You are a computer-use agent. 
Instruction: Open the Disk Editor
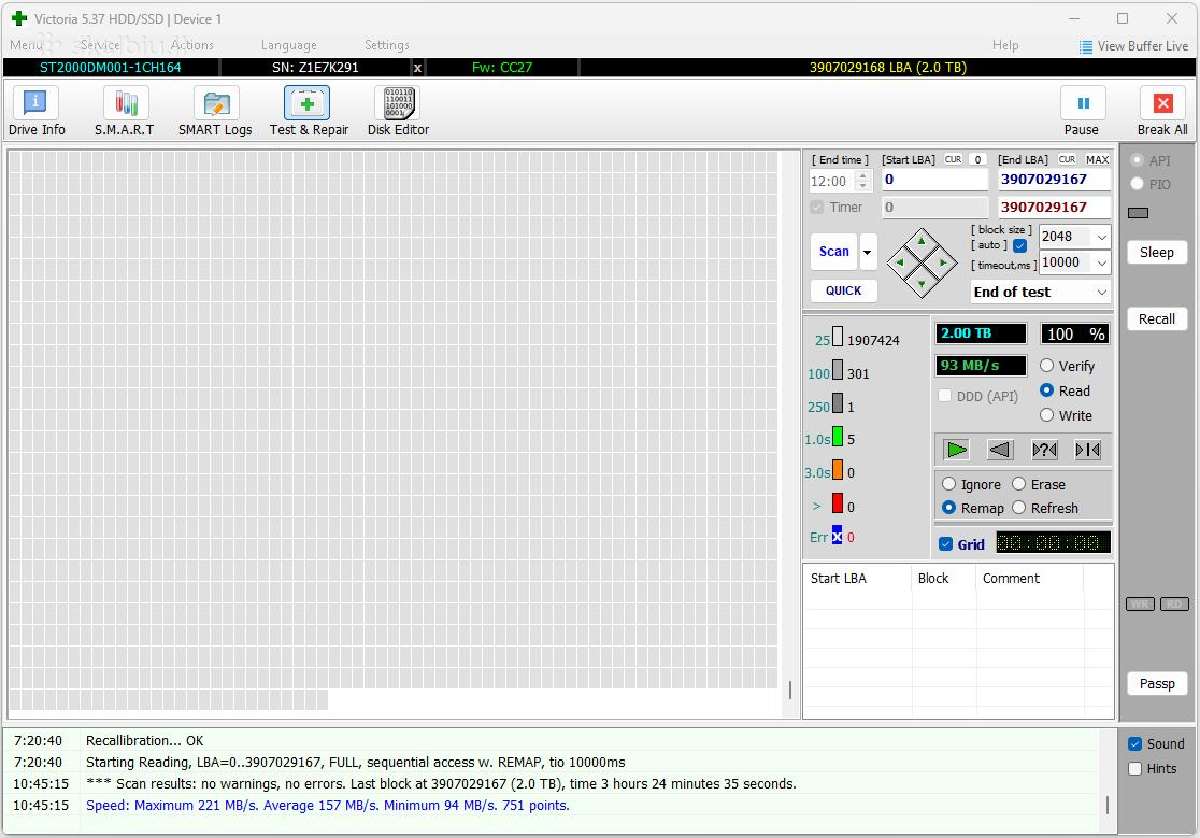click(x=398, y=110)
